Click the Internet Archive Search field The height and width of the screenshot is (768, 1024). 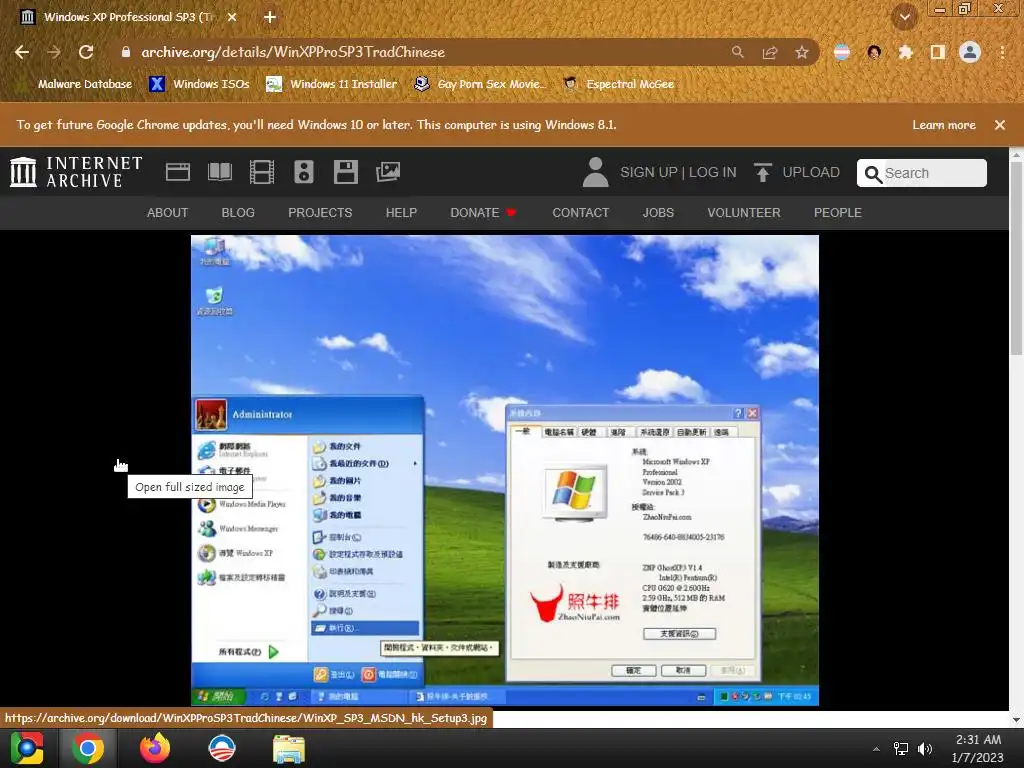(x=921, y=173)
